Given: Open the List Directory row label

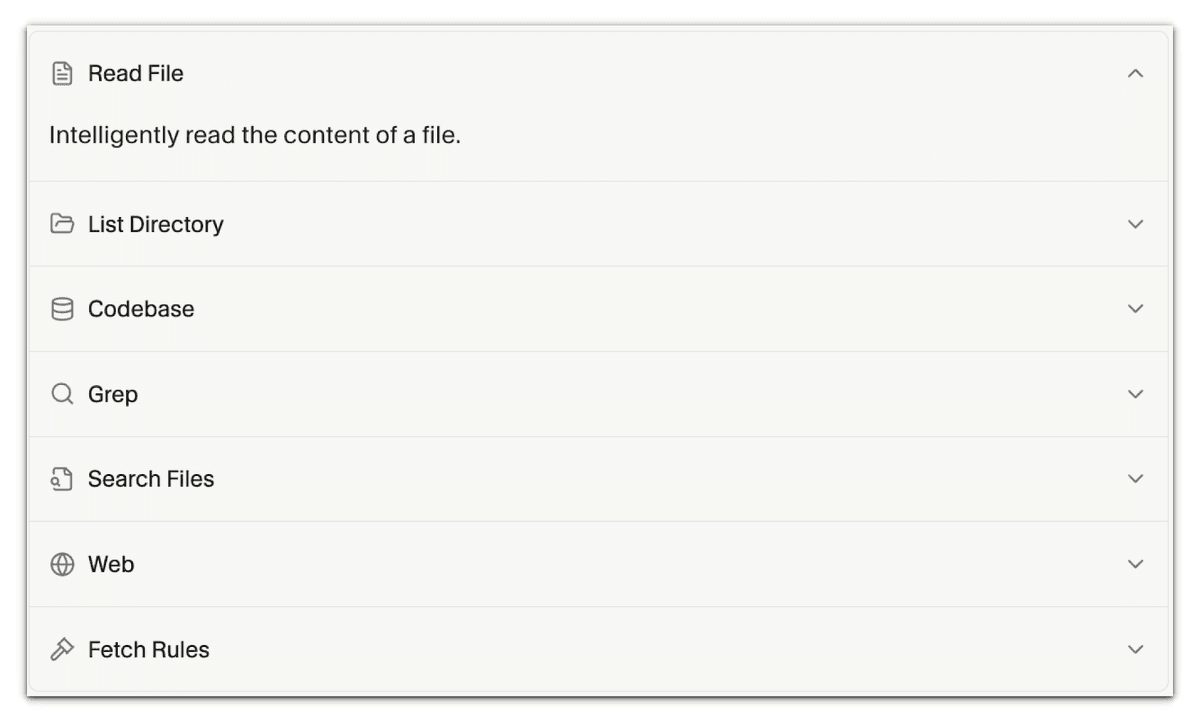Looking at the screenshot, I should click(156, 225).
